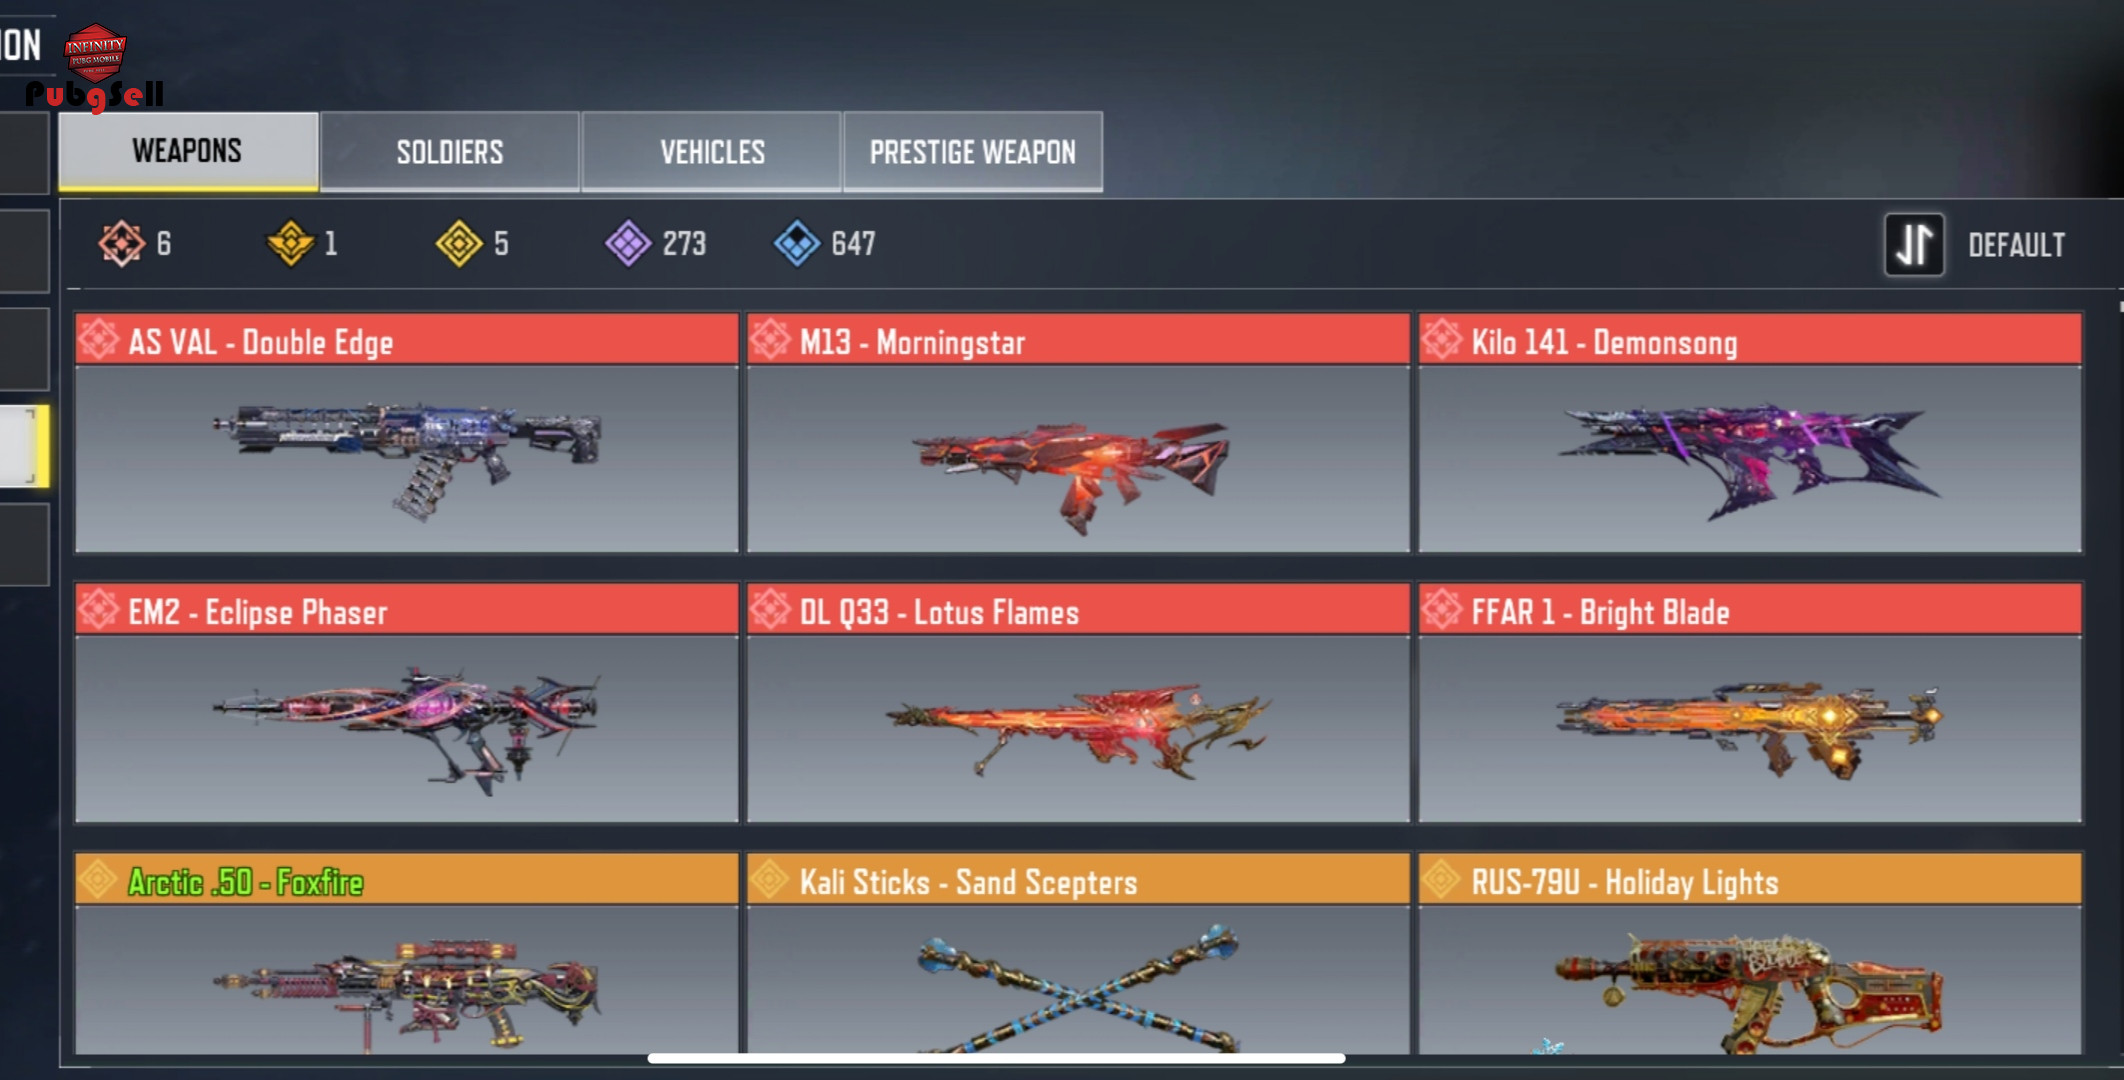Choose the blue rare rarity icon
Viewport: 2124px width, 1080px height.
(797, 243)
